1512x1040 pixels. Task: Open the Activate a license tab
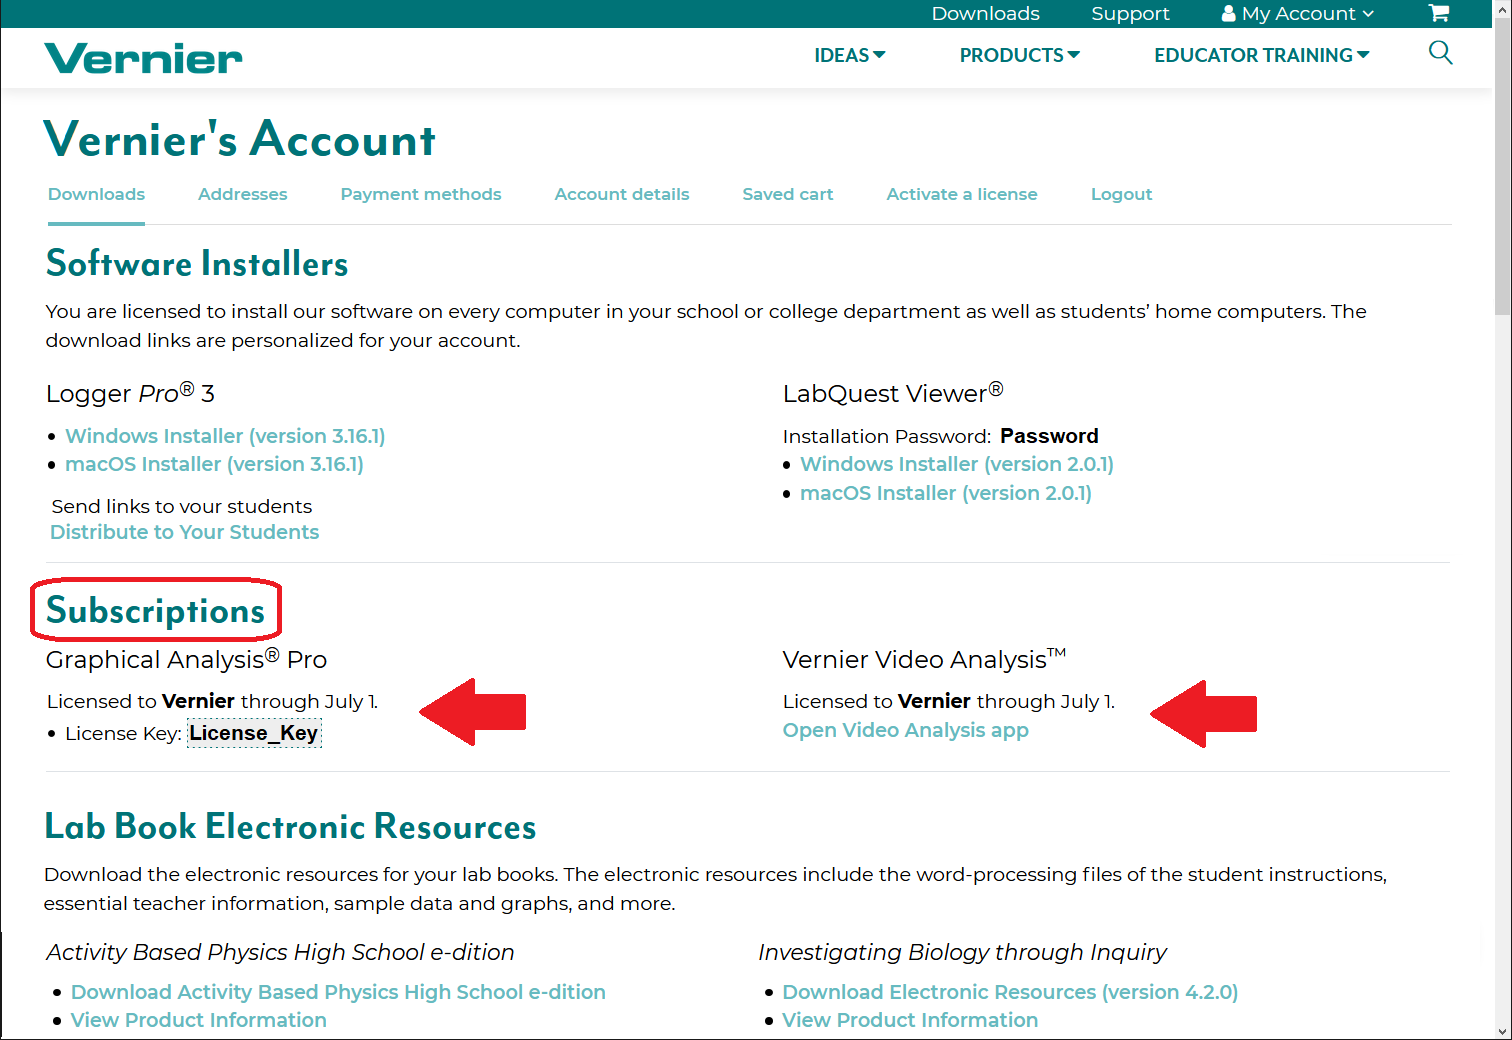click(x=961, y=194)
